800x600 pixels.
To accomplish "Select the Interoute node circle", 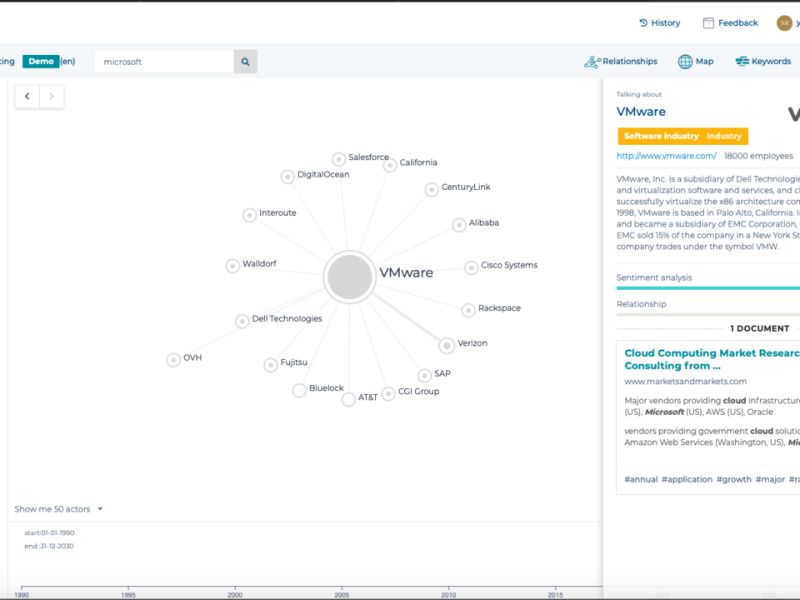I will 249,215.
